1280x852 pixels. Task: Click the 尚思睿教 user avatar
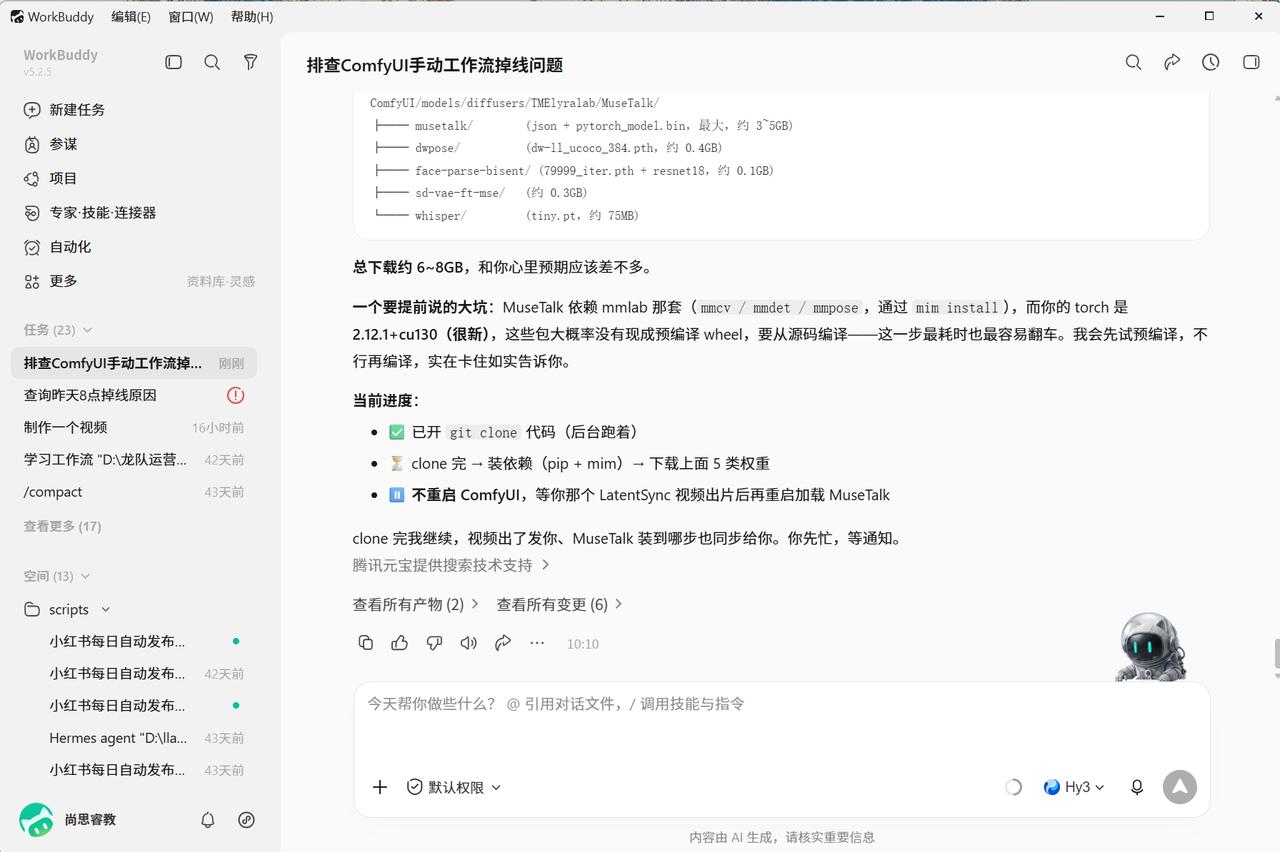(x=37, y=820)
